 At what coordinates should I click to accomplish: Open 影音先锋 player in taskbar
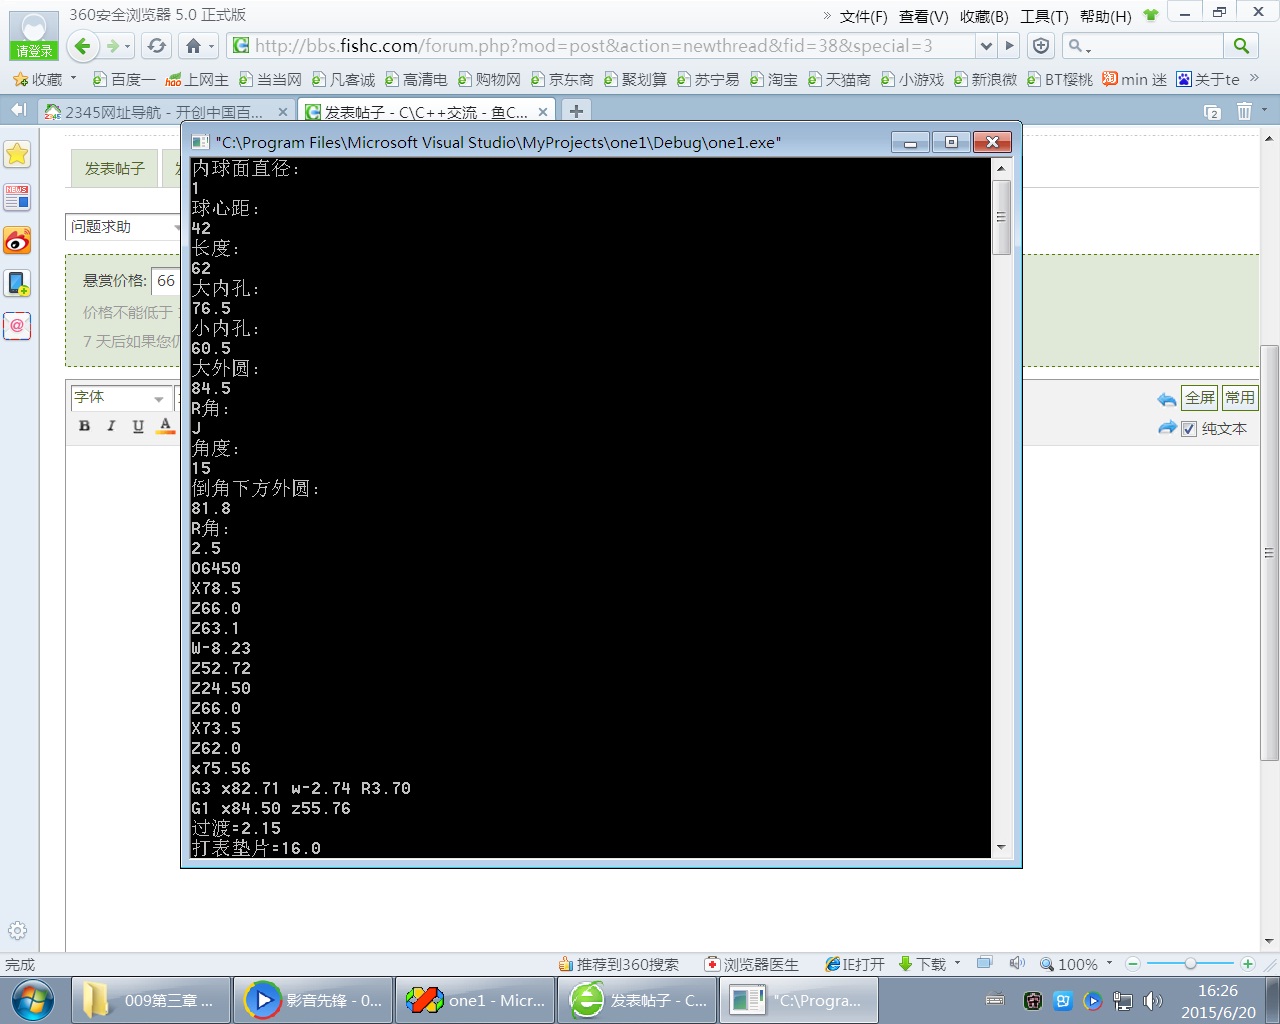pos(313,1000)
